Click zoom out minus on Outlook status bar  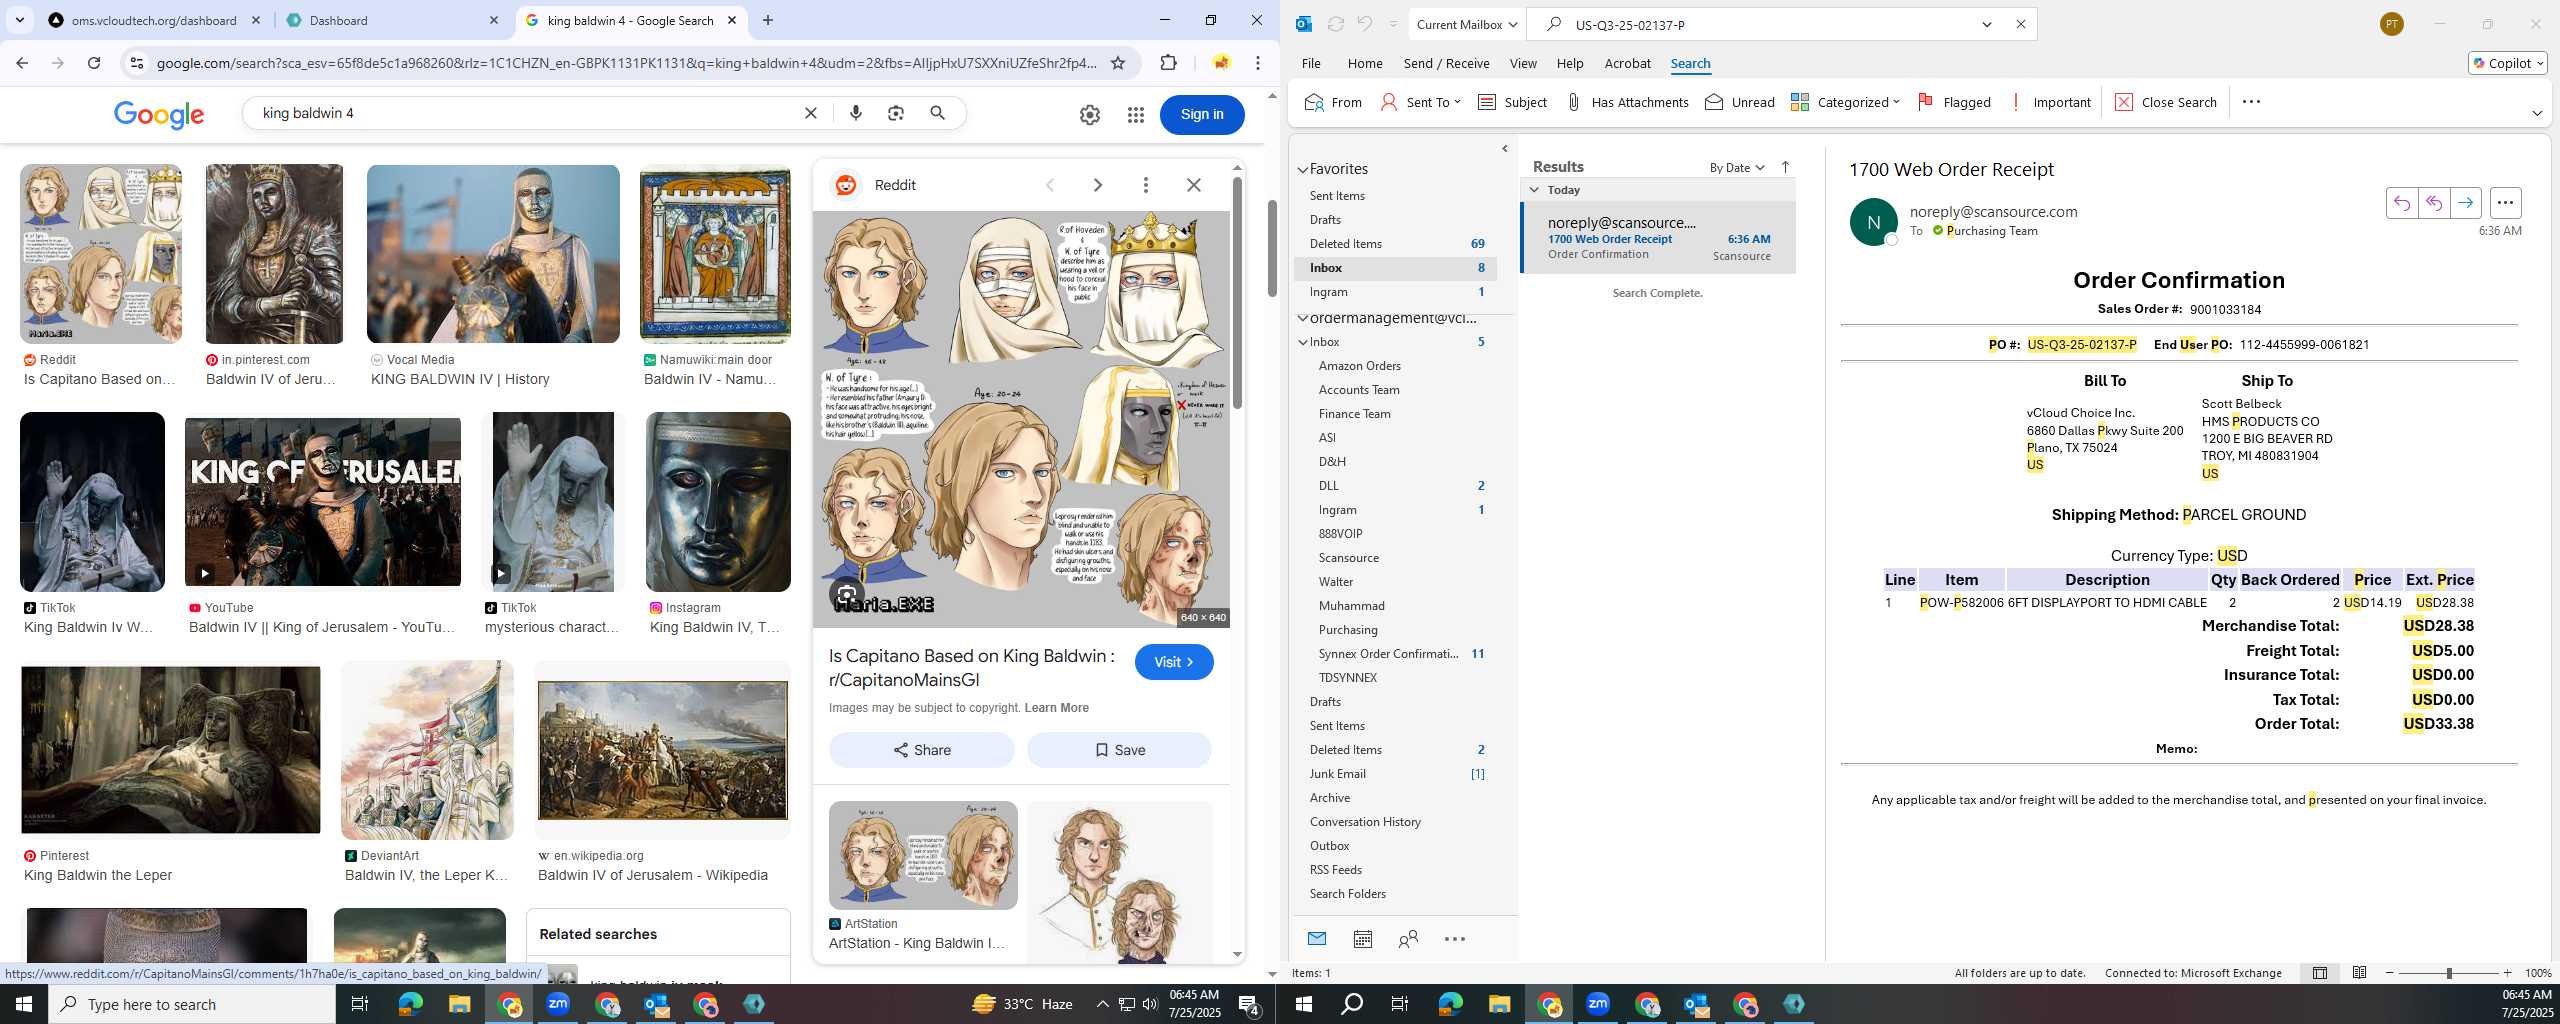coord(2390,973)
